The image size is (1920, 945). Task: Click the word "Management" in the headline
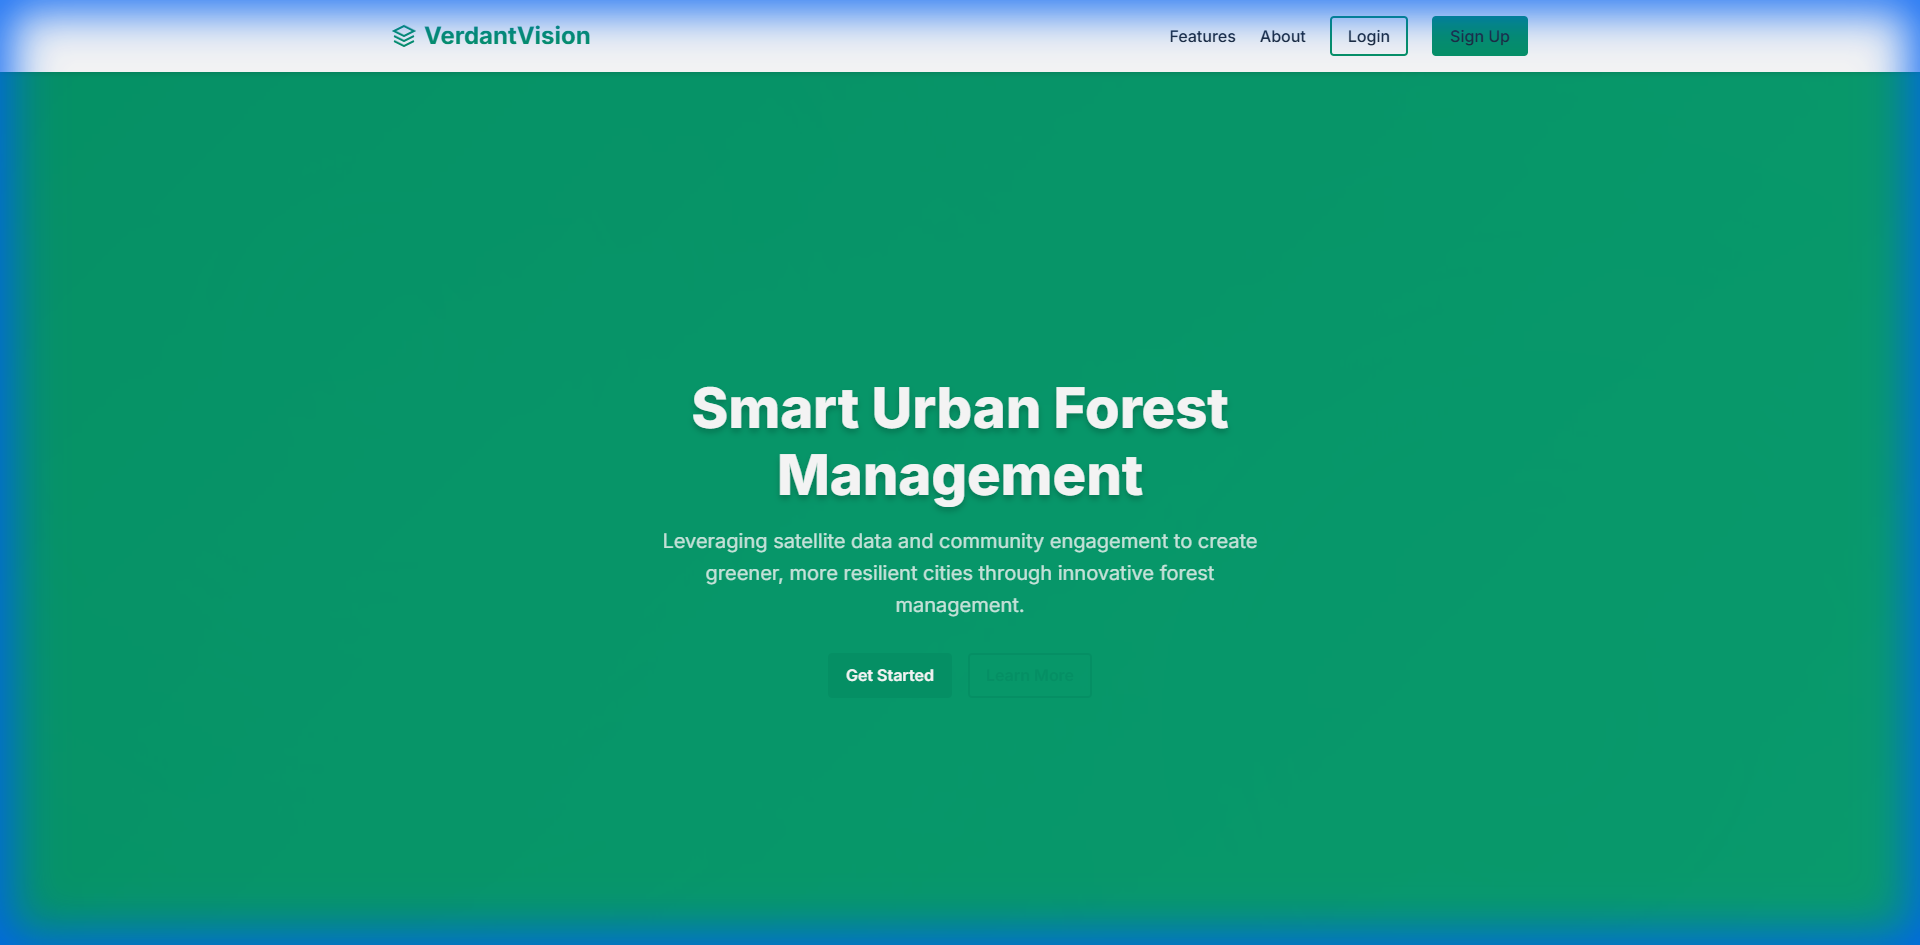click(960, 475)
